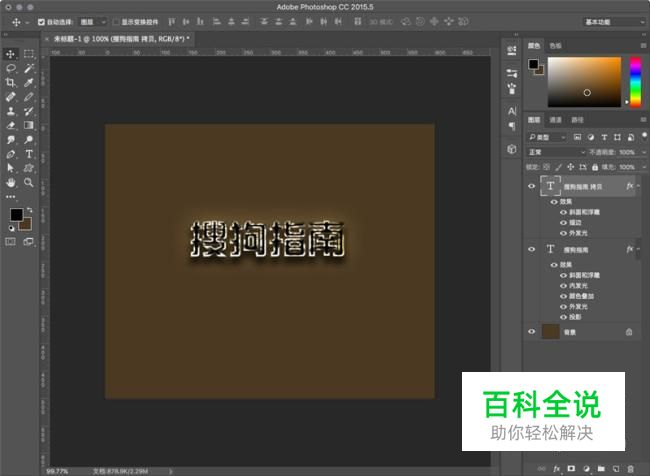Select the Move tool in the toolbox
Image resolution: width=650 pixels, height=476 pixels.
click(10, 54)
